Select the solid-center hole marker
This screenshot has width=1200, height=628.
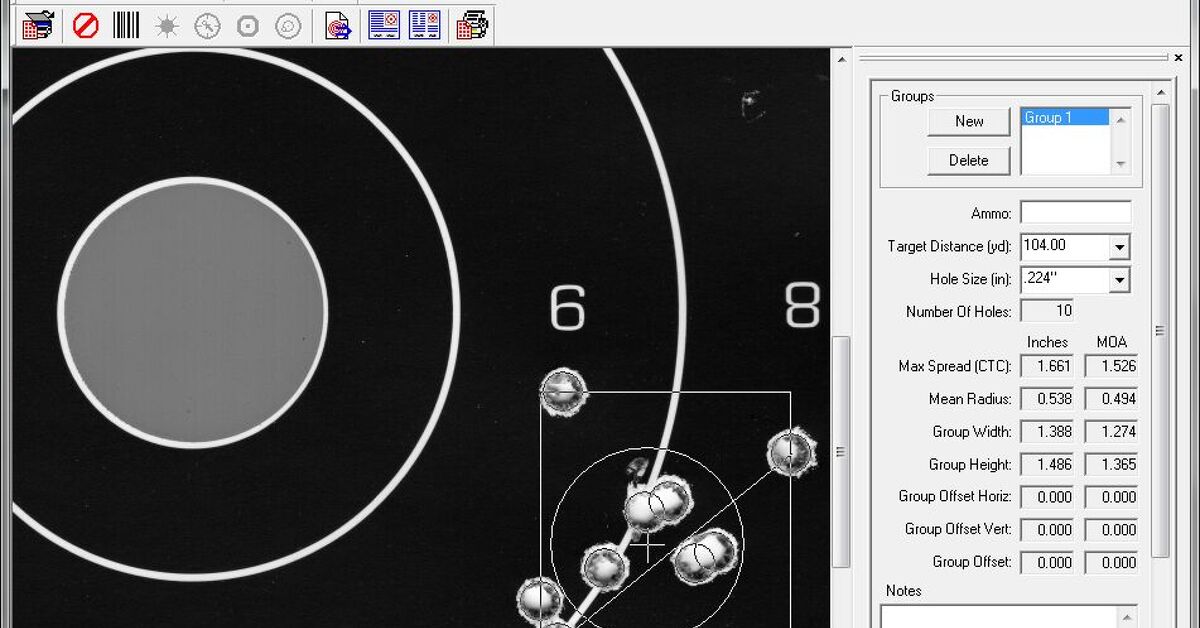pyautogui.click(x=245, y=25)
